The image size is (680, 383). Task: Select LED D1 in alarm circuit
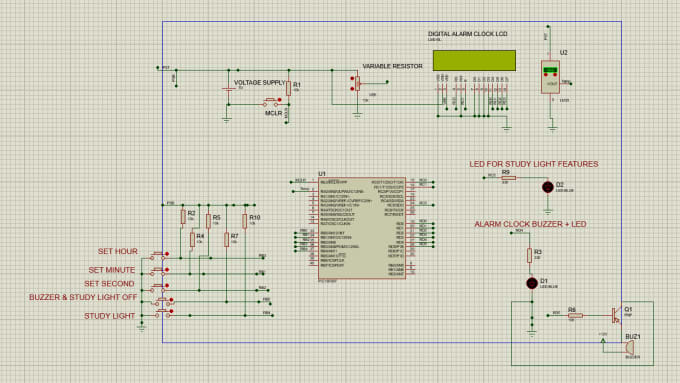point(532,283)
